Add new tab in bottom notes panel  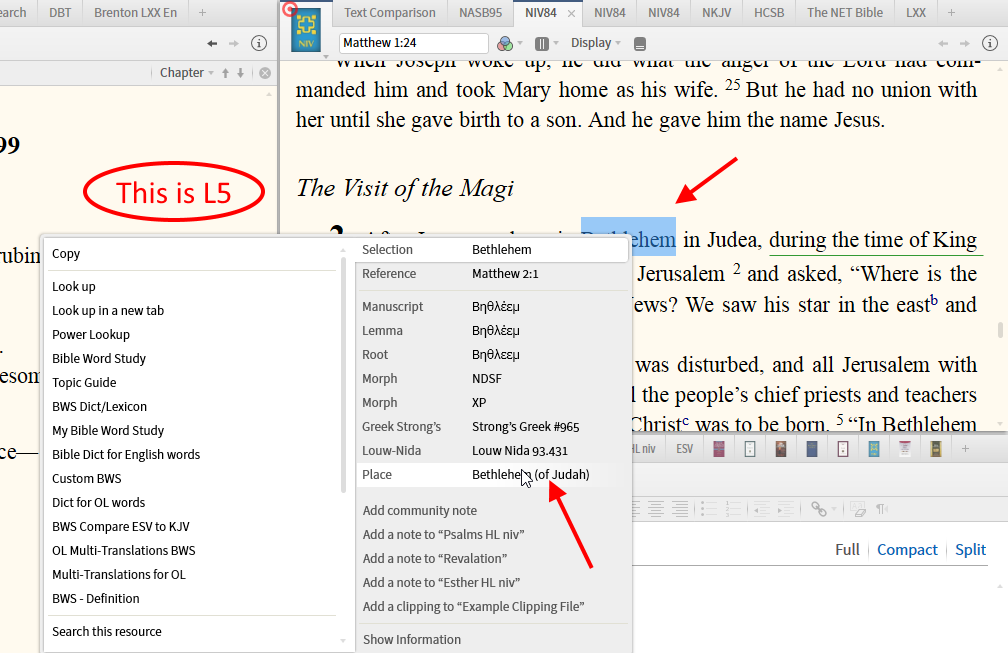[x=965, y=449]
